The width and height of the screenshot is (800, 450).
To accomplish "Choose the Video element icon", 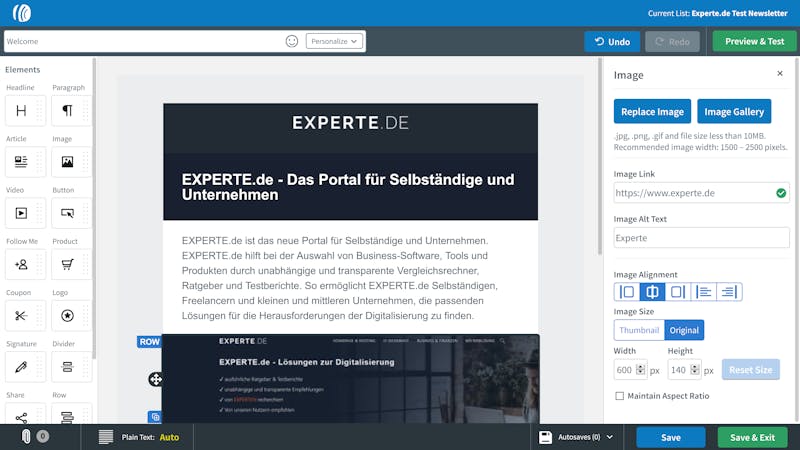I will [x=21, y=213].
